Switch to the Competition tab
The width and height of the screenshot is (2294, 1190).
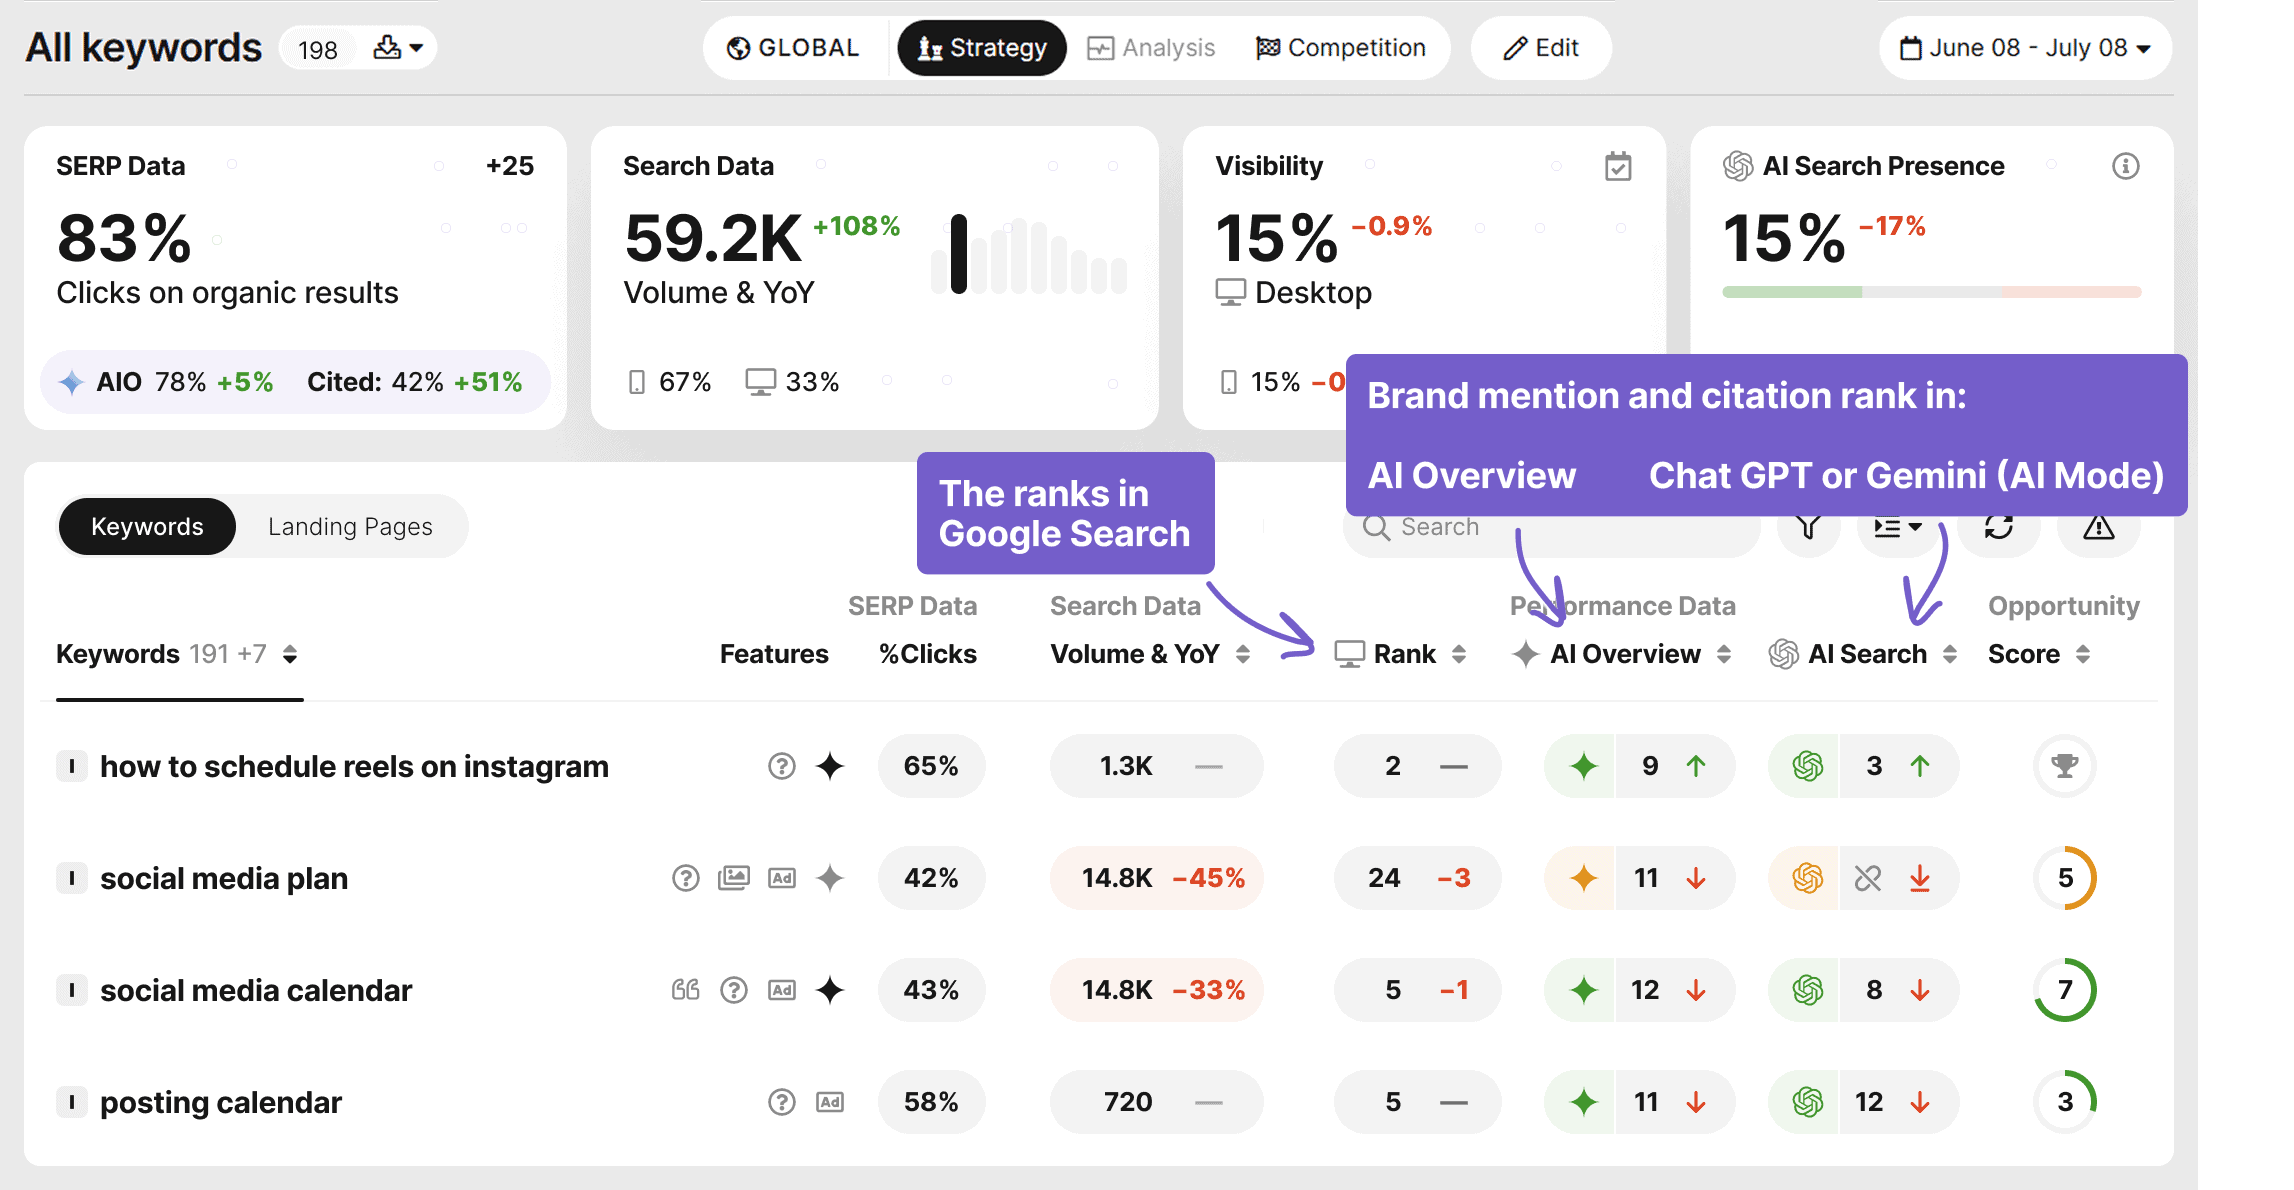1341,48
